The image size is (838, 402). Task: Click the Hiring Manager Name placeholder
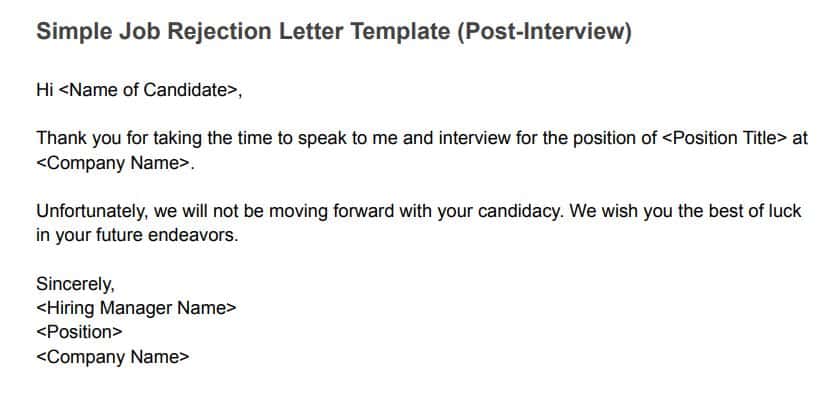coord(136,308)
